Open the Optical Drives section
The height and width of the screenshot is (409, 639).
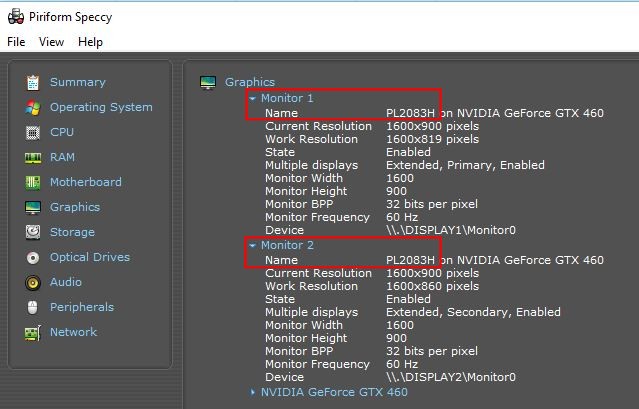[90, 257]
